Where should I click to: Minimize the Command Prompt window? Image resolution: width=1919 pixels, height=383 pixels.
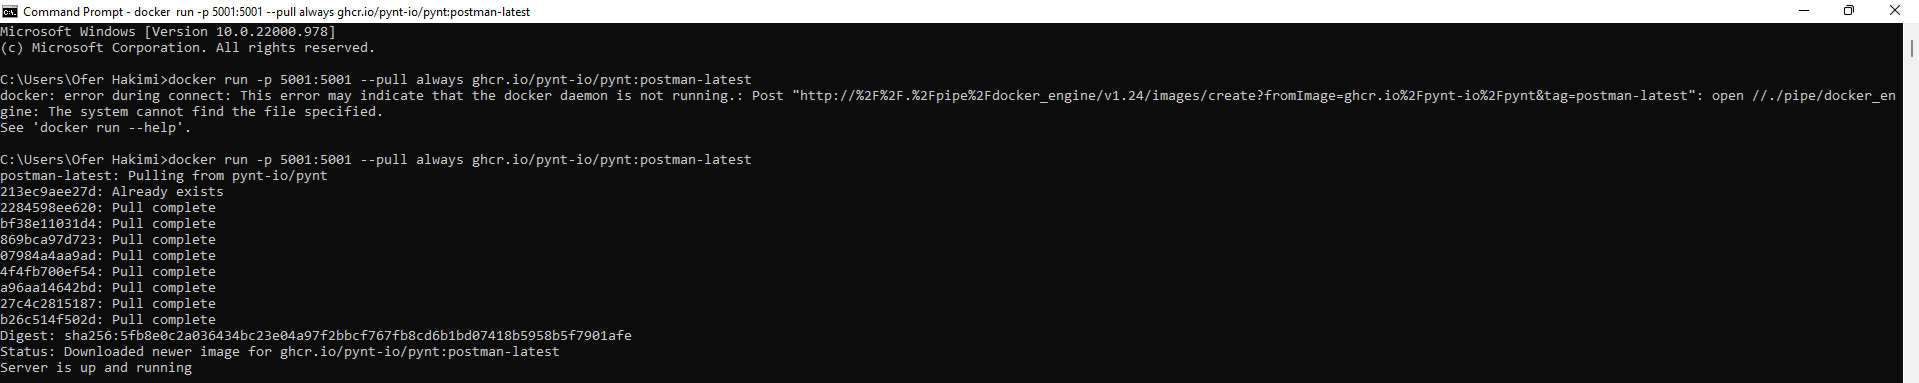1804,11
